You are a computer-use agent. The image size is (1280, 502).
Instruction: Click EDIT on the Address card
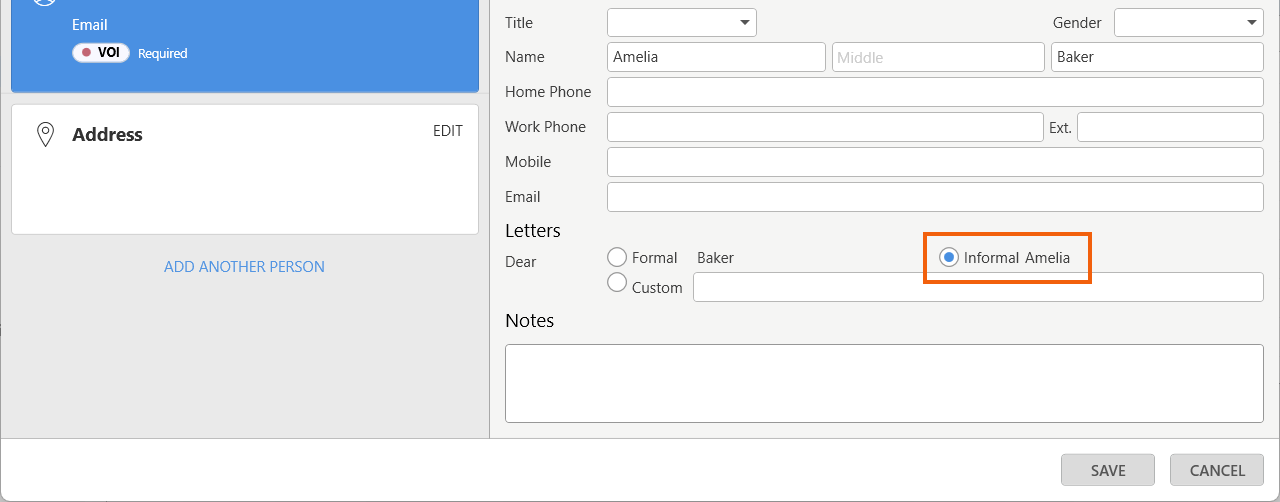click(x=447, y=131)
